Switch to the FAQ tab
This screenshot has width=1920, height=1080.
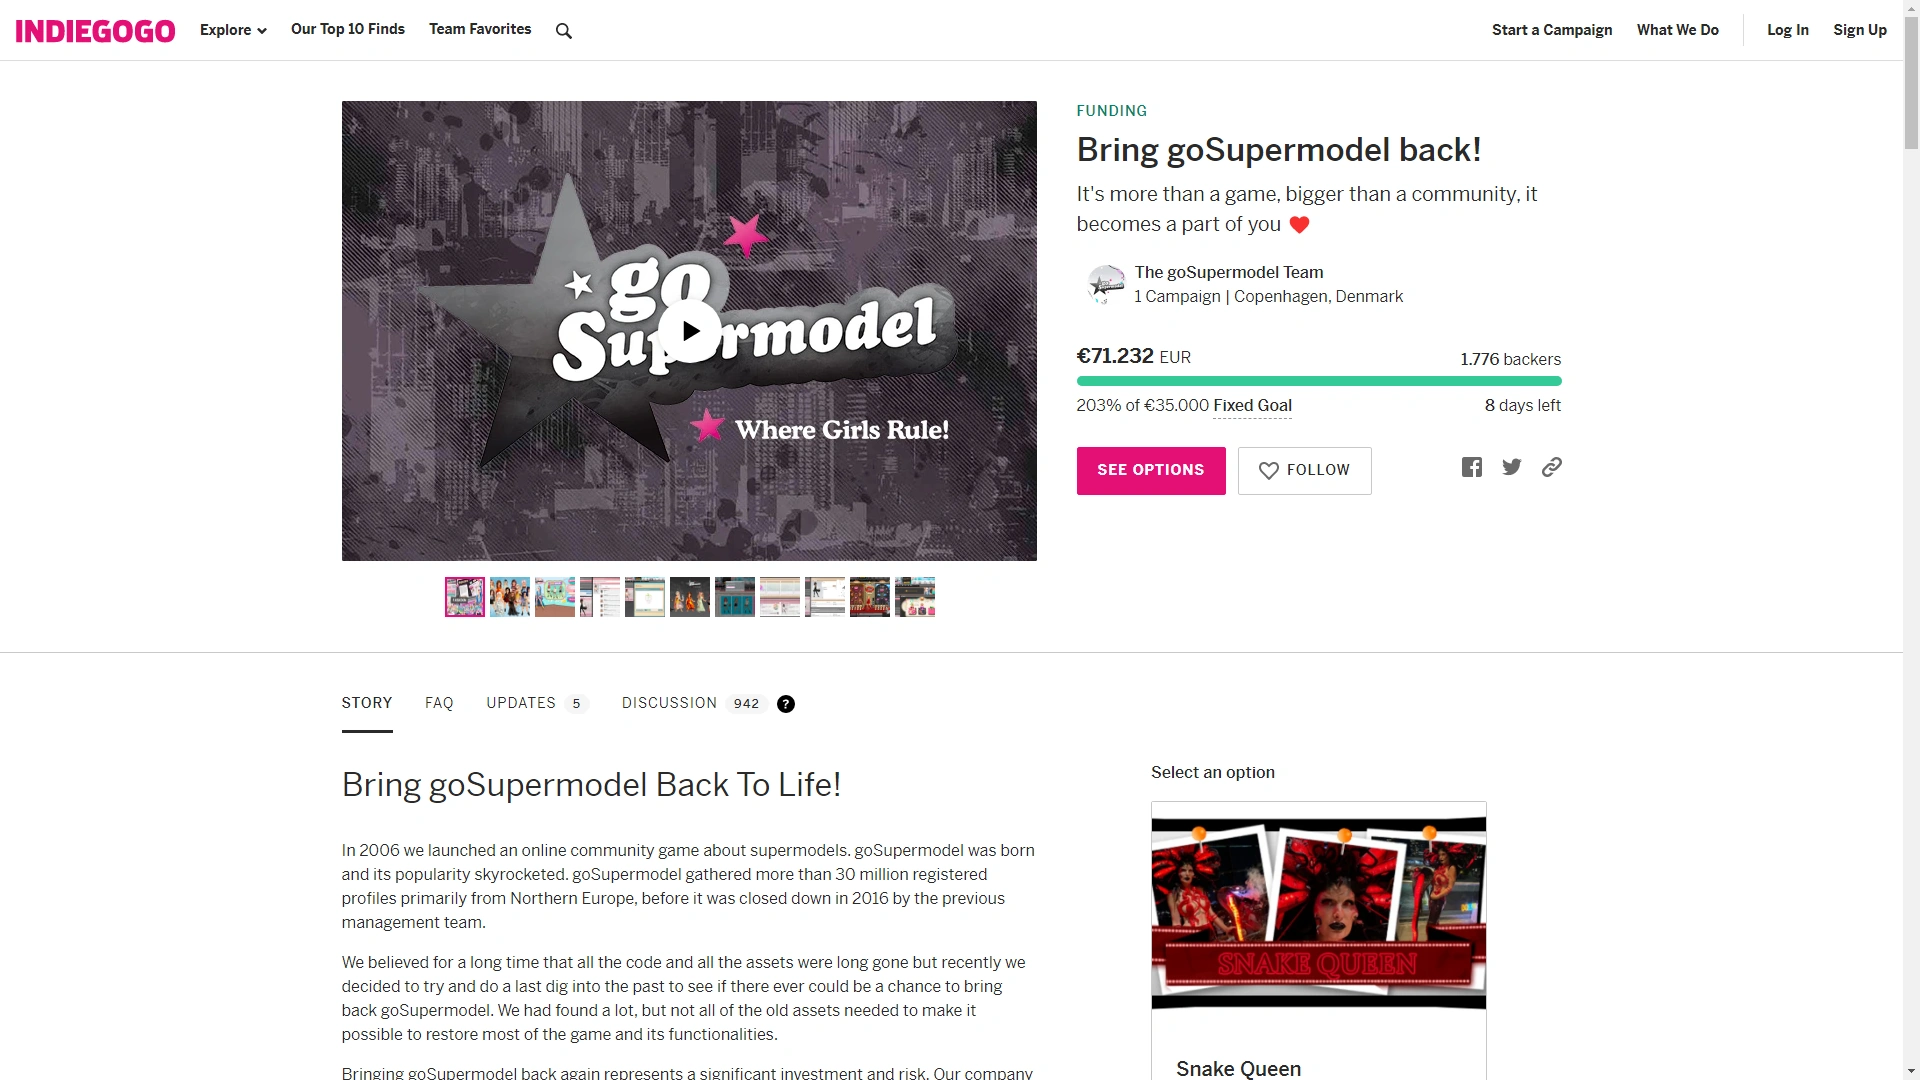439,703
